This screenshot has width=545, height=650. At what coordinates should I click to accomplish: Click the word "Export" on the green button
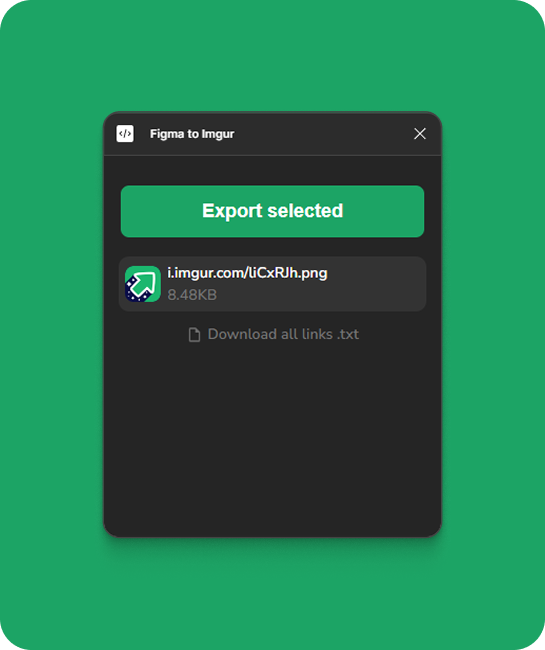click(232, 211)
